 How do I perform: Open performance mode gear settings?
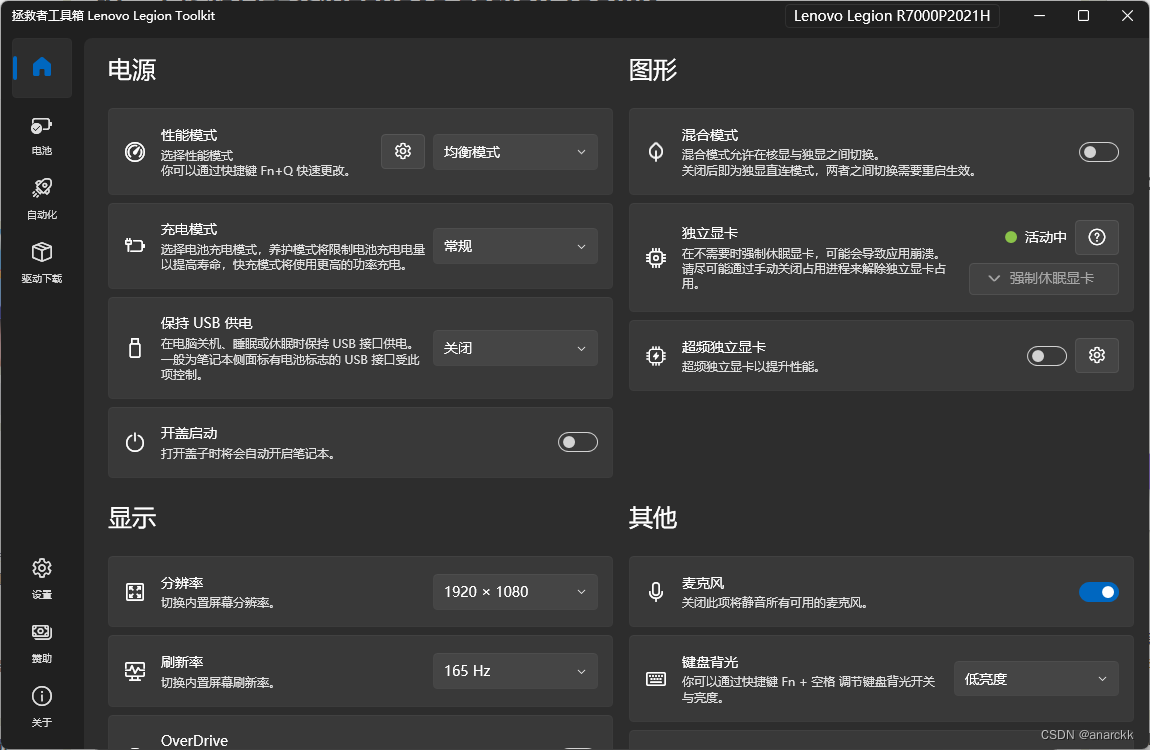[403, 152]
